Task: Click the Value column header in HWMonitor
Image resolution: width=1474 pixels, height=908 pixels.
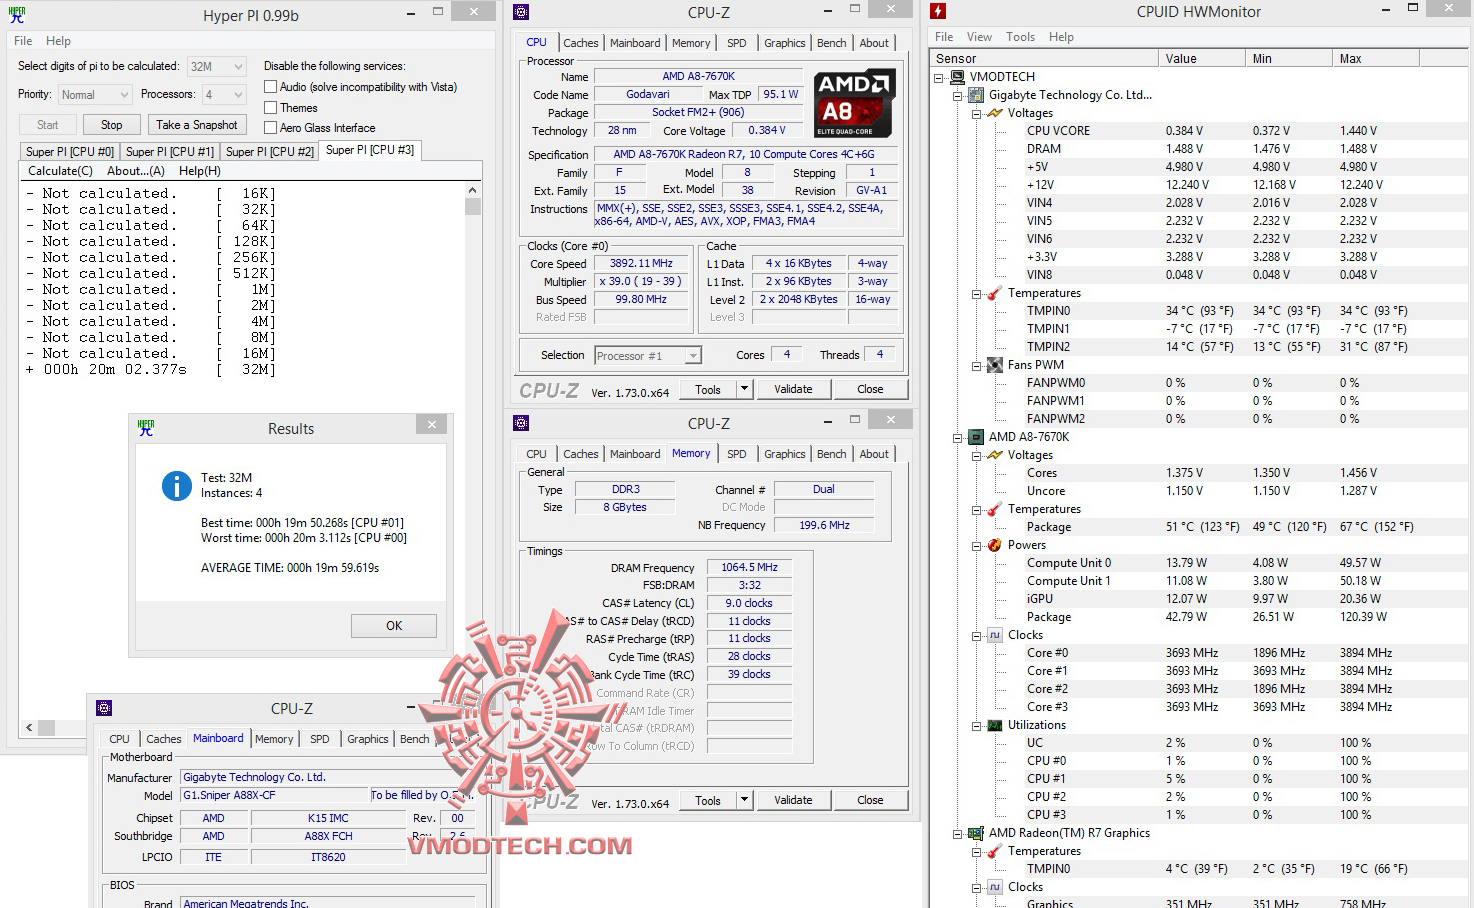Action: click(x=1201, y=59)
